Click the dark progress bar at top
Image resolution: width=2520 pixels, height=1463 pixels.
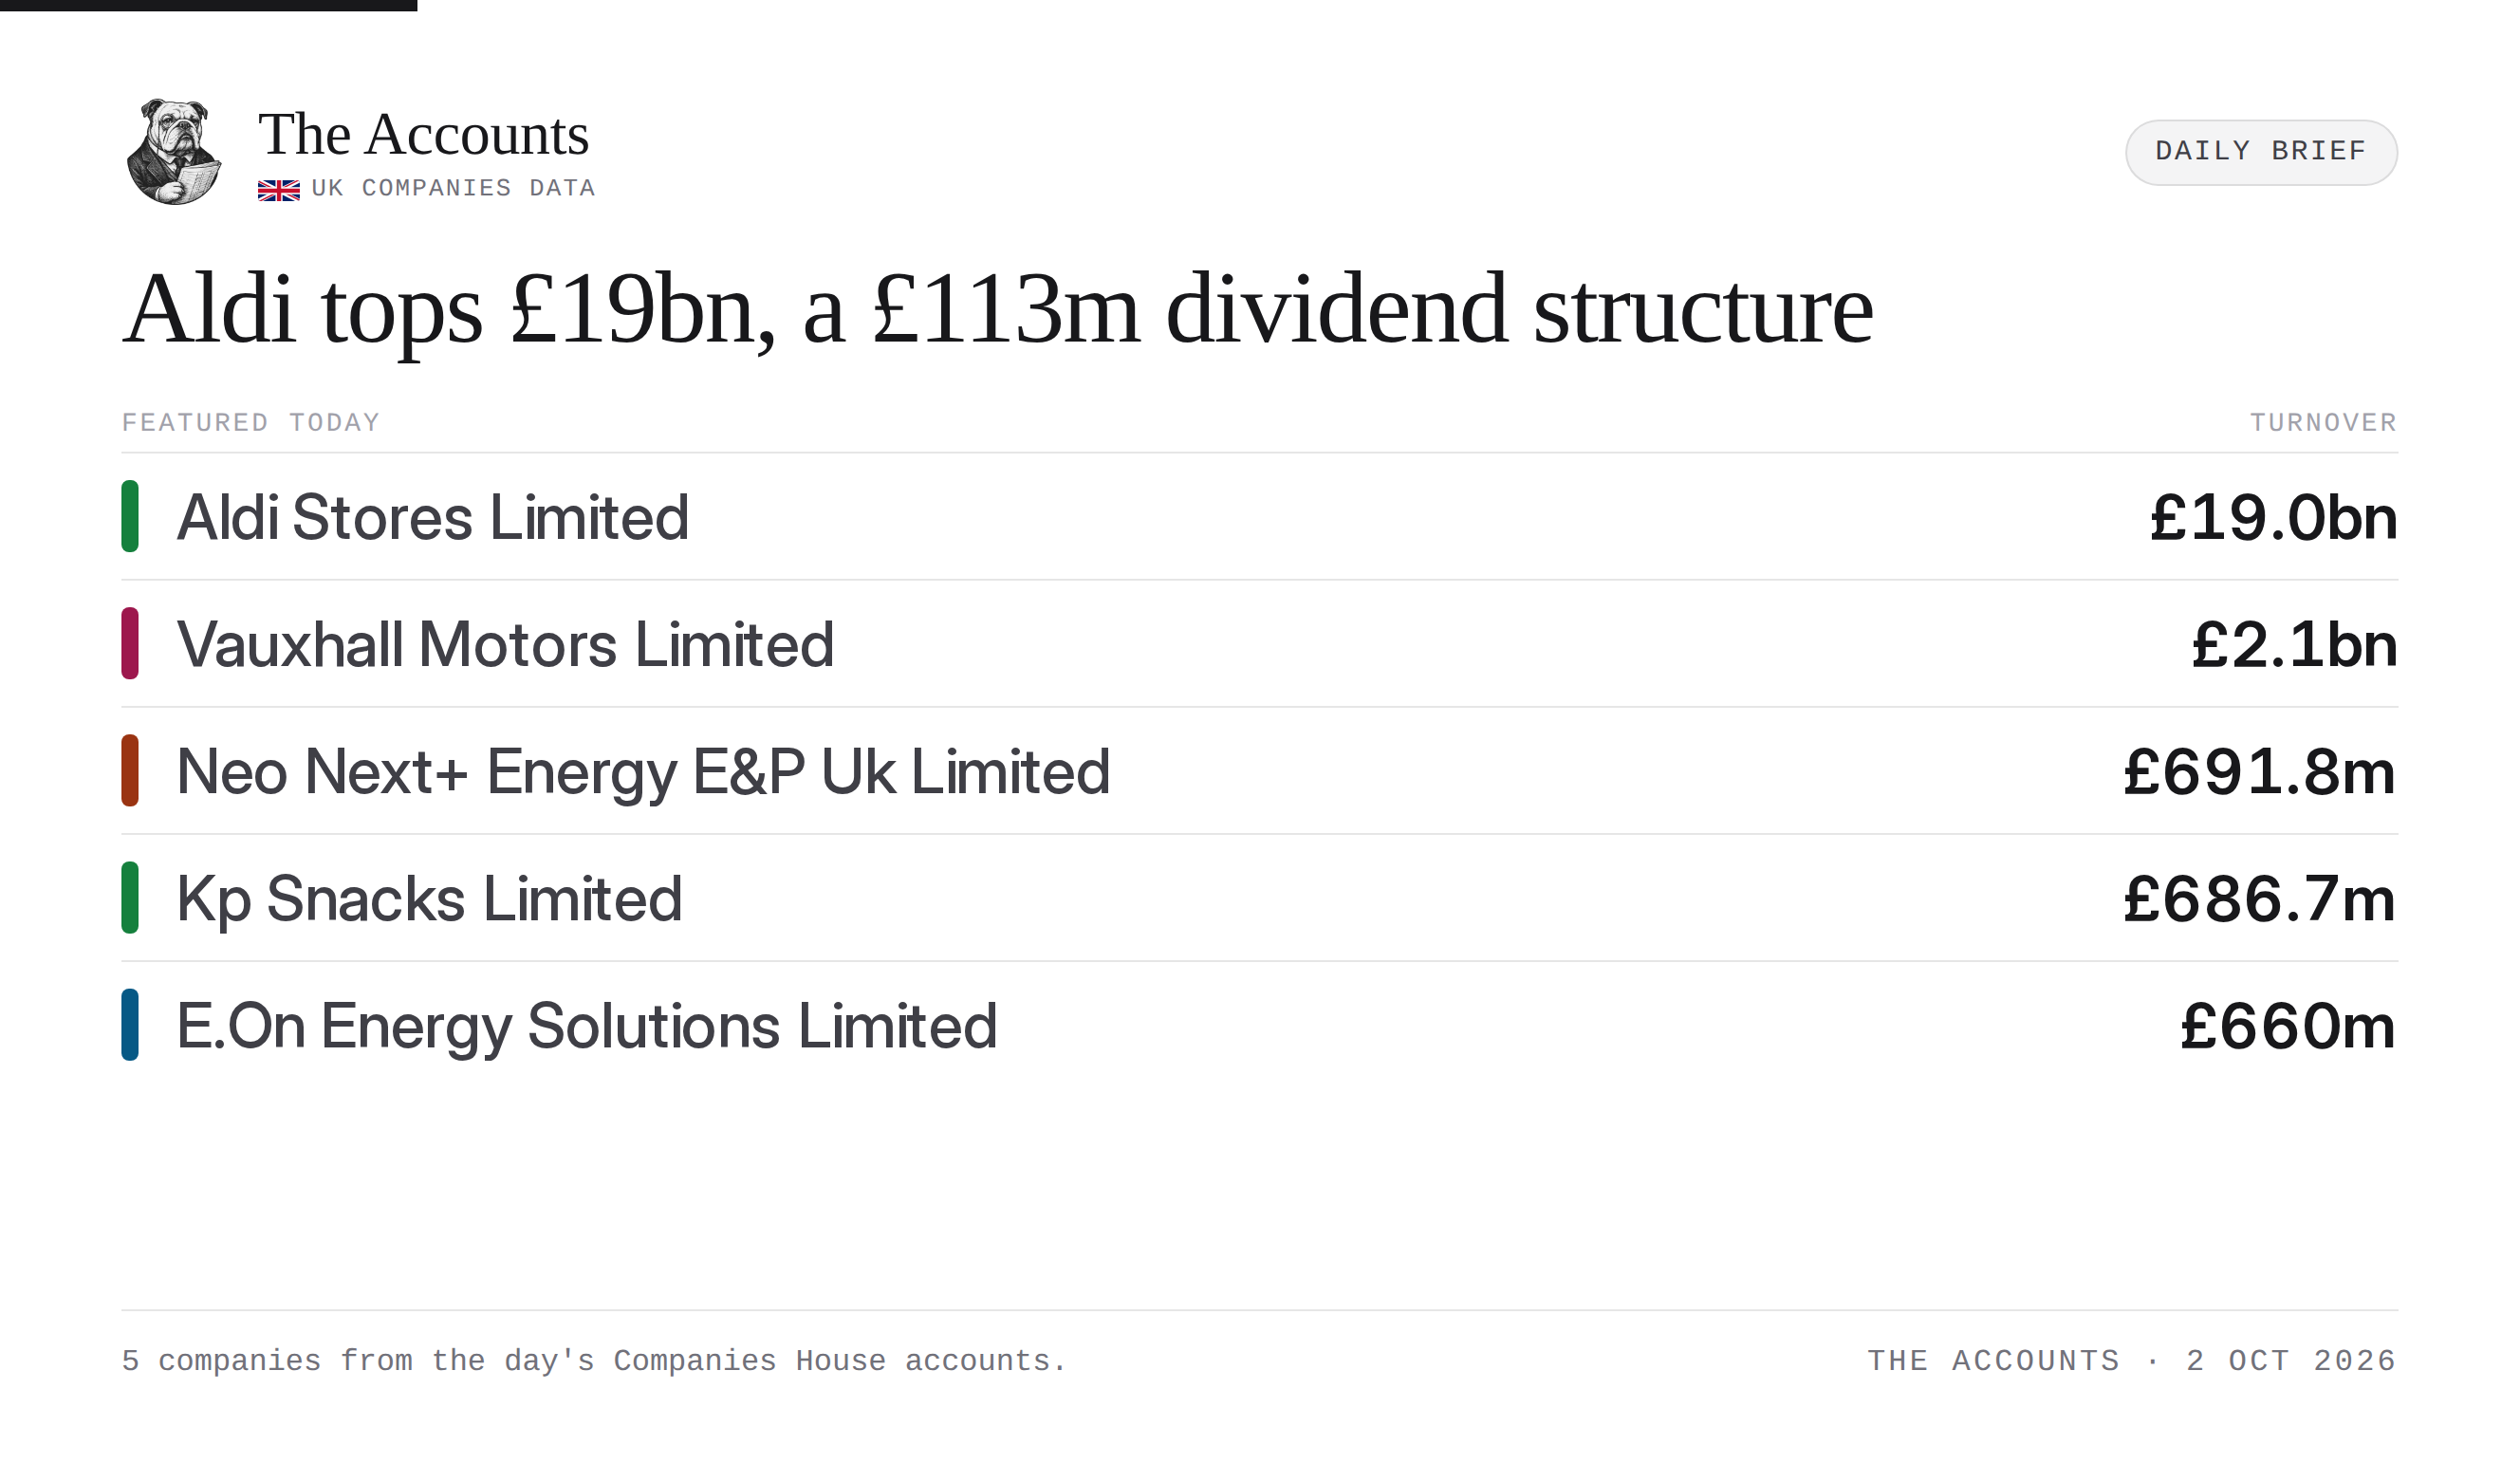coord(208,6)
